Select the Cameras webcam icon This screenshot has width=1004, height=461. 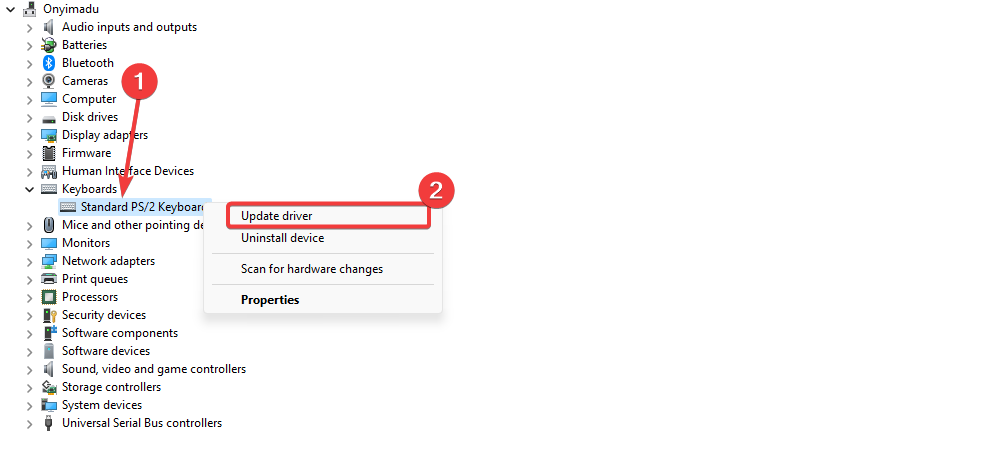click(x=49, y=81)
